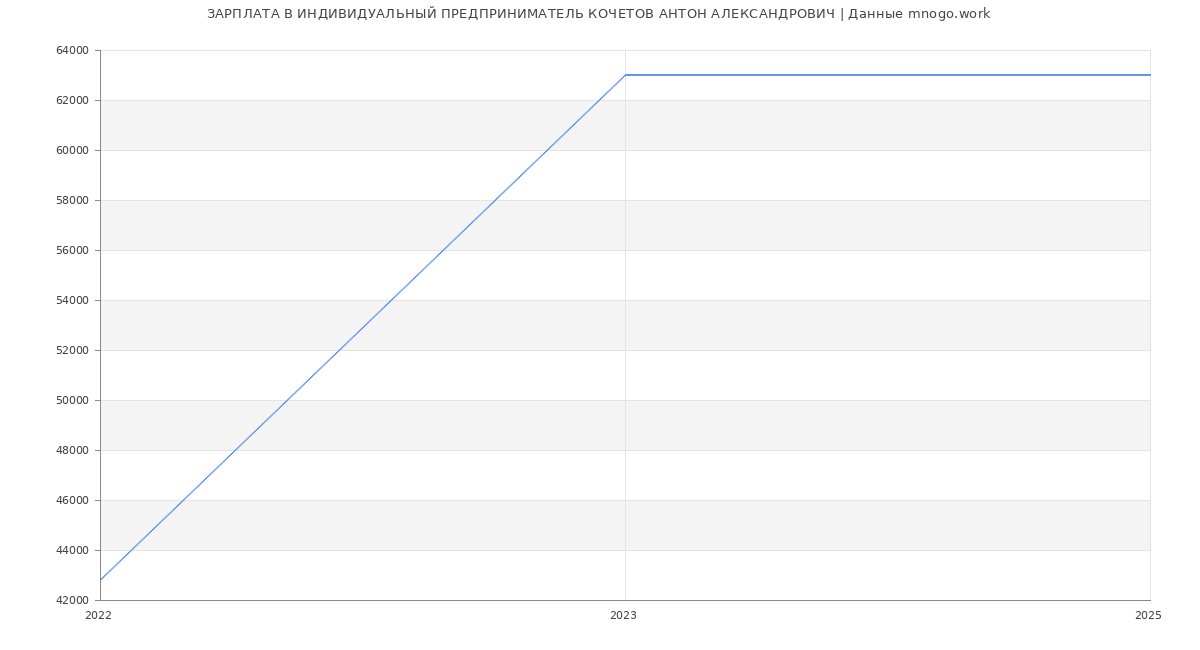Click the line's peak data point at 2023
1200x650 pixels.
pos(625,75)
